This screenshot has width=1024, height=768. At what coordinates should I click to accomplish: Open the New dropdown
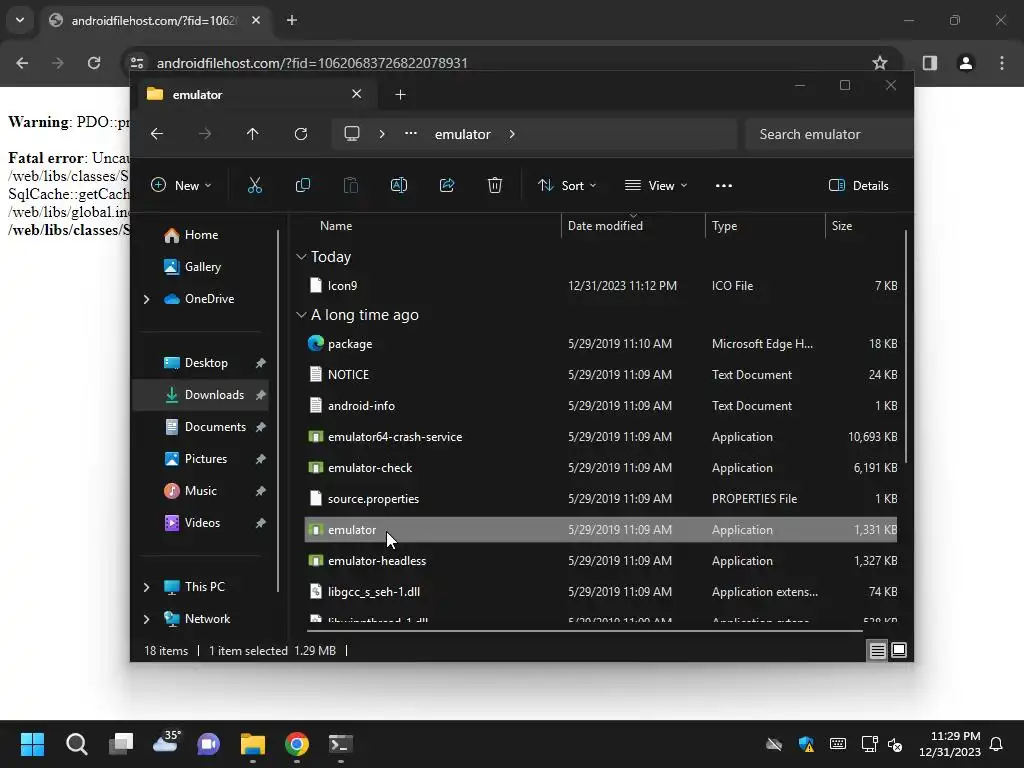coord(181,185)
